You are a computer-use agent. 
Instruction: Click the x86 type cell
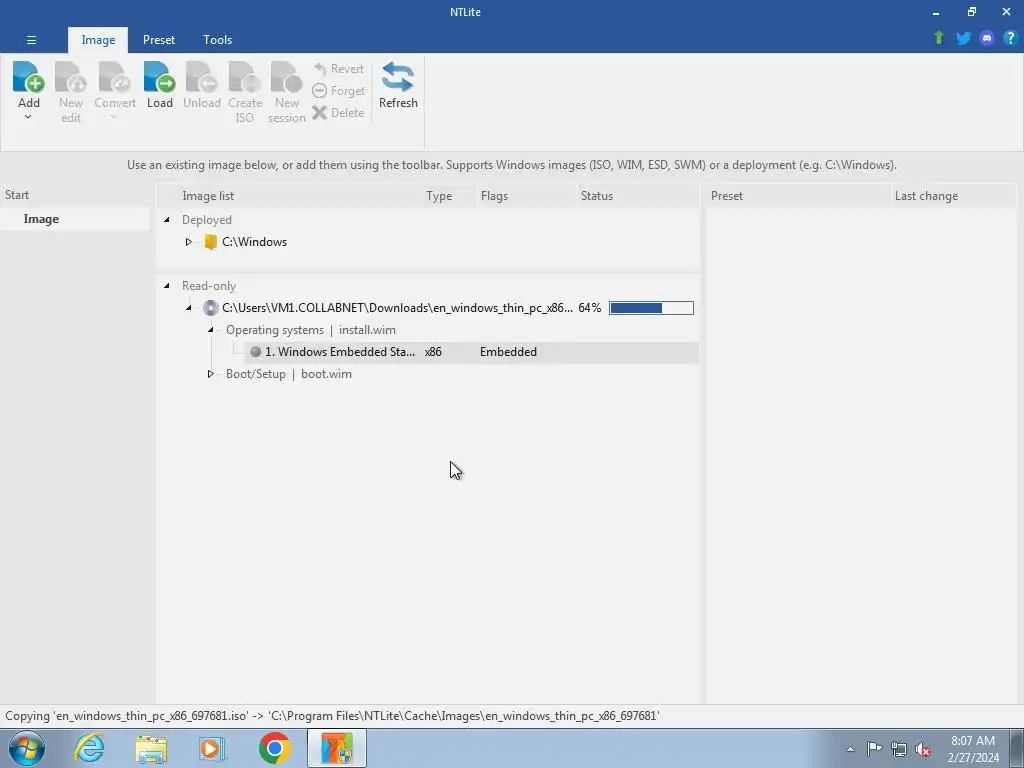point(433,352)
